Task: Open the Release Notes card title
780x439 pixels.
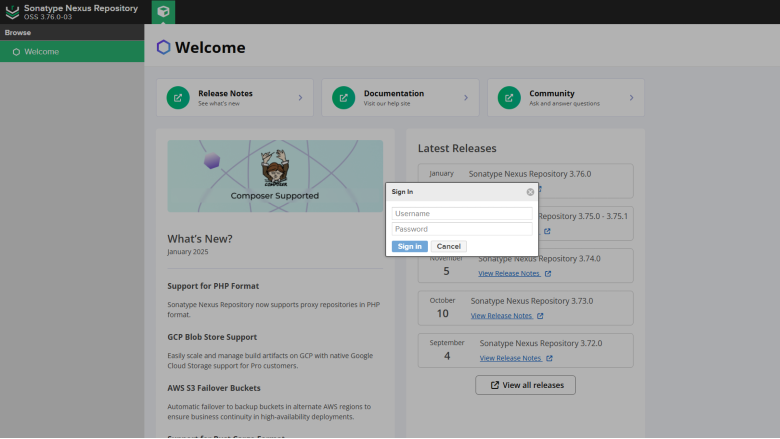Action: tap(225, 93)
